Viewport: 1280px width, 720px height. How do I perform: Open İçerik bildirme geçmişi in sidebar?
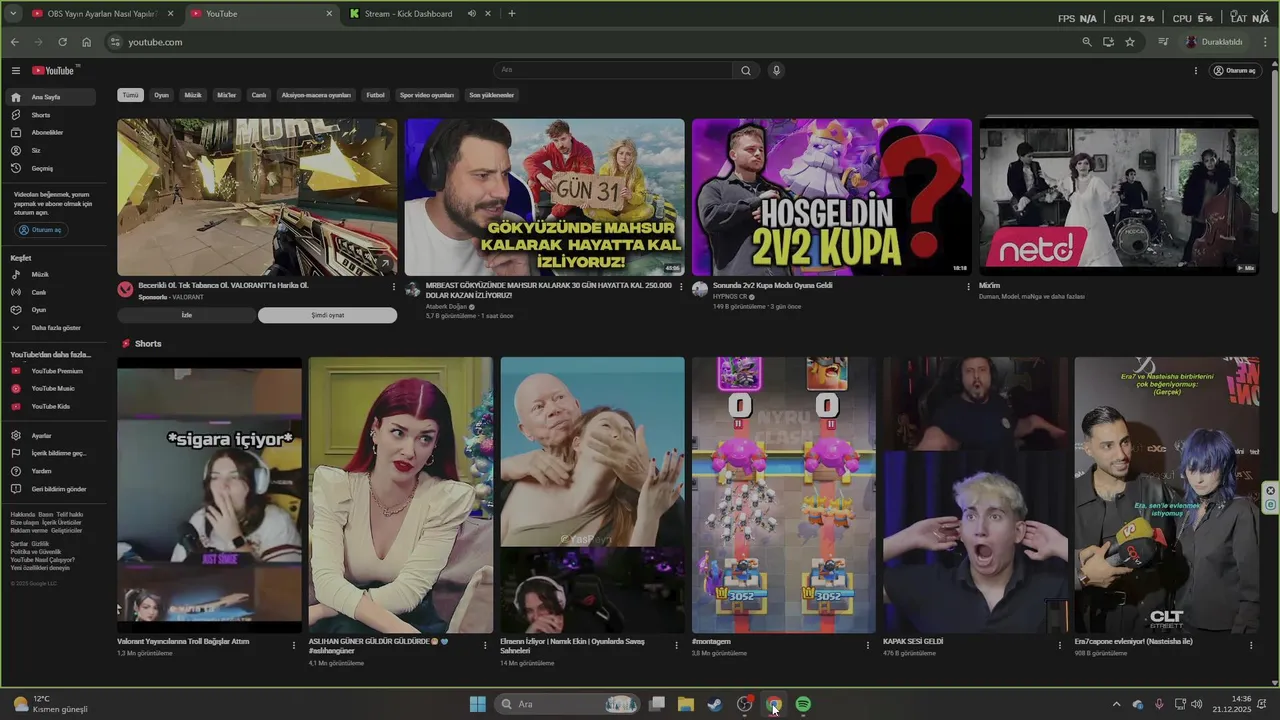click(52, 453)
